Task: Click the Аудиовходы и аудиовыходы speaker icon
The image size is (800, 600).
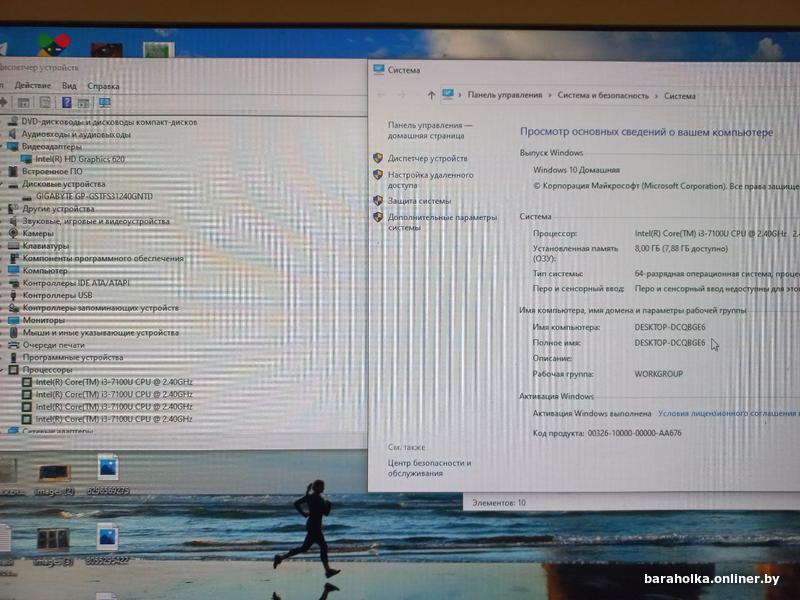Action: click(x=13, y=134)
